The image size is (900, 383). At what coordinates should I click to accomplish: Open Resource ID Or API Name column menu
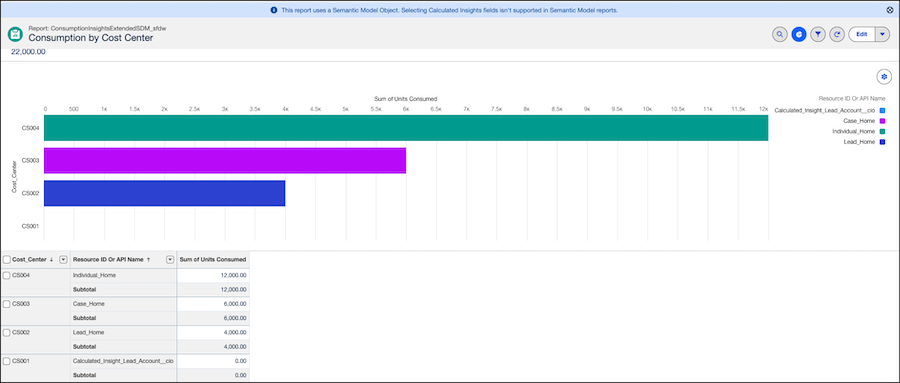pos(170,260)
